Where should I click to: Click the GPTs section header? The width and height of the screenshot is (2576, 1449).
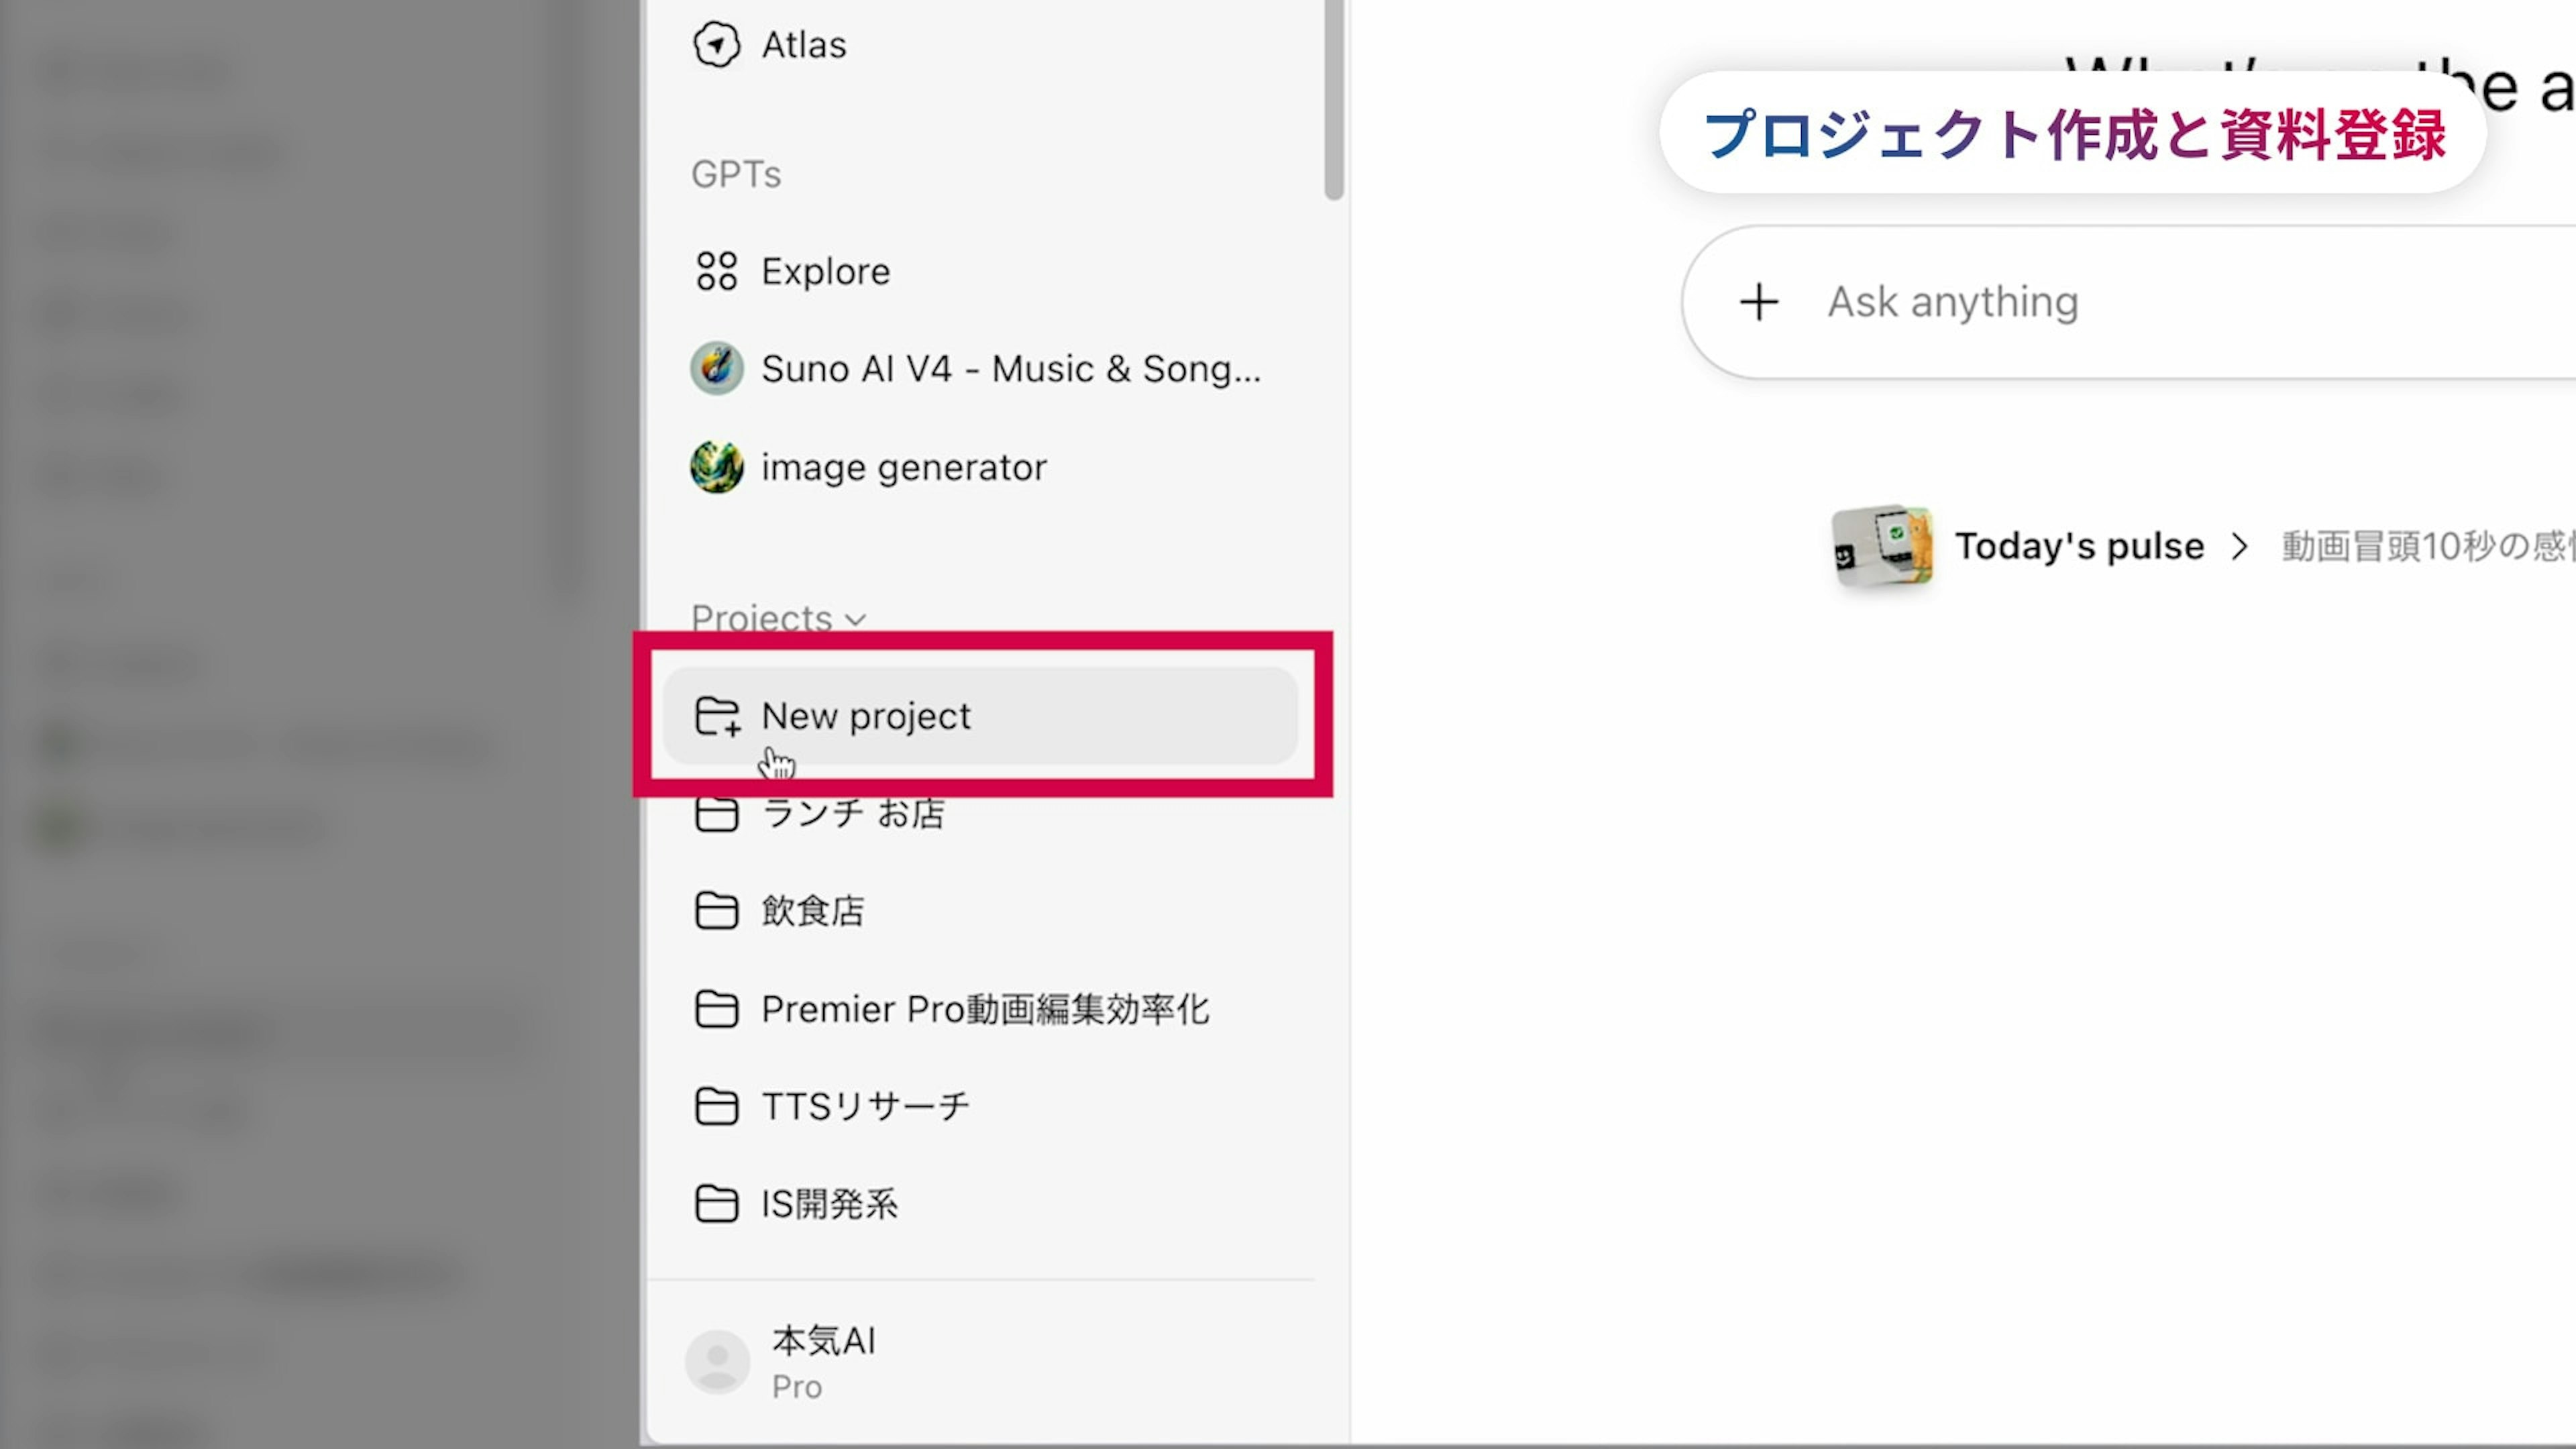[x=736, y=174]
